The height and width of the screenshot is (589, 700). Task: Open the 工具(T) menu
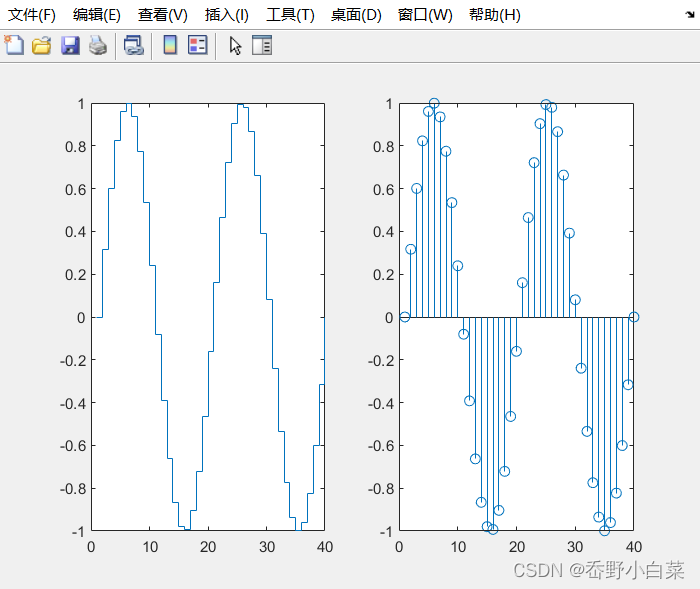click(x=290, y=15)
